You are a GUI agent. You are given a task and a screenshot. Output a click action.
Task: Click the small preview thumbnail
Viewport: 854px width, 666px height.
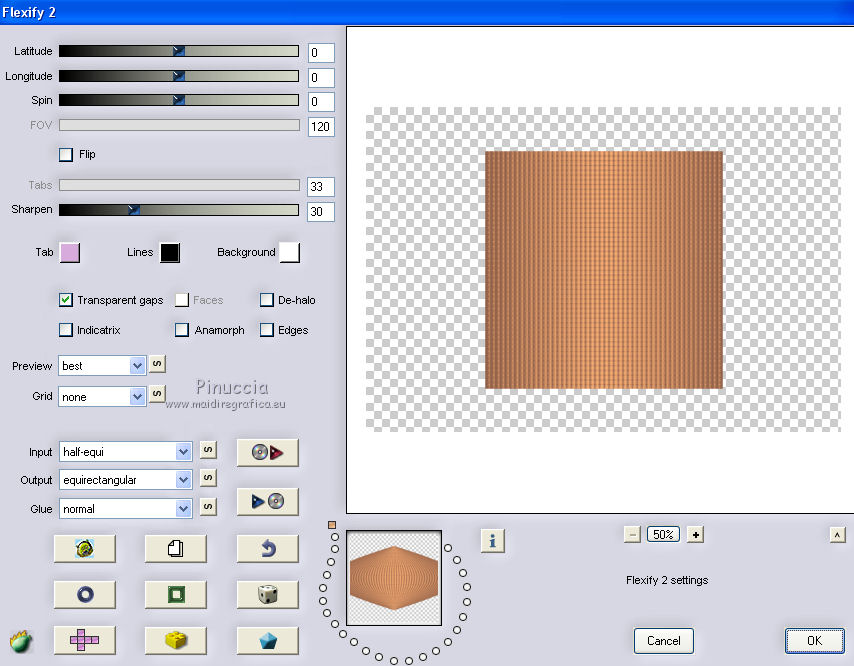coord(394,578)
